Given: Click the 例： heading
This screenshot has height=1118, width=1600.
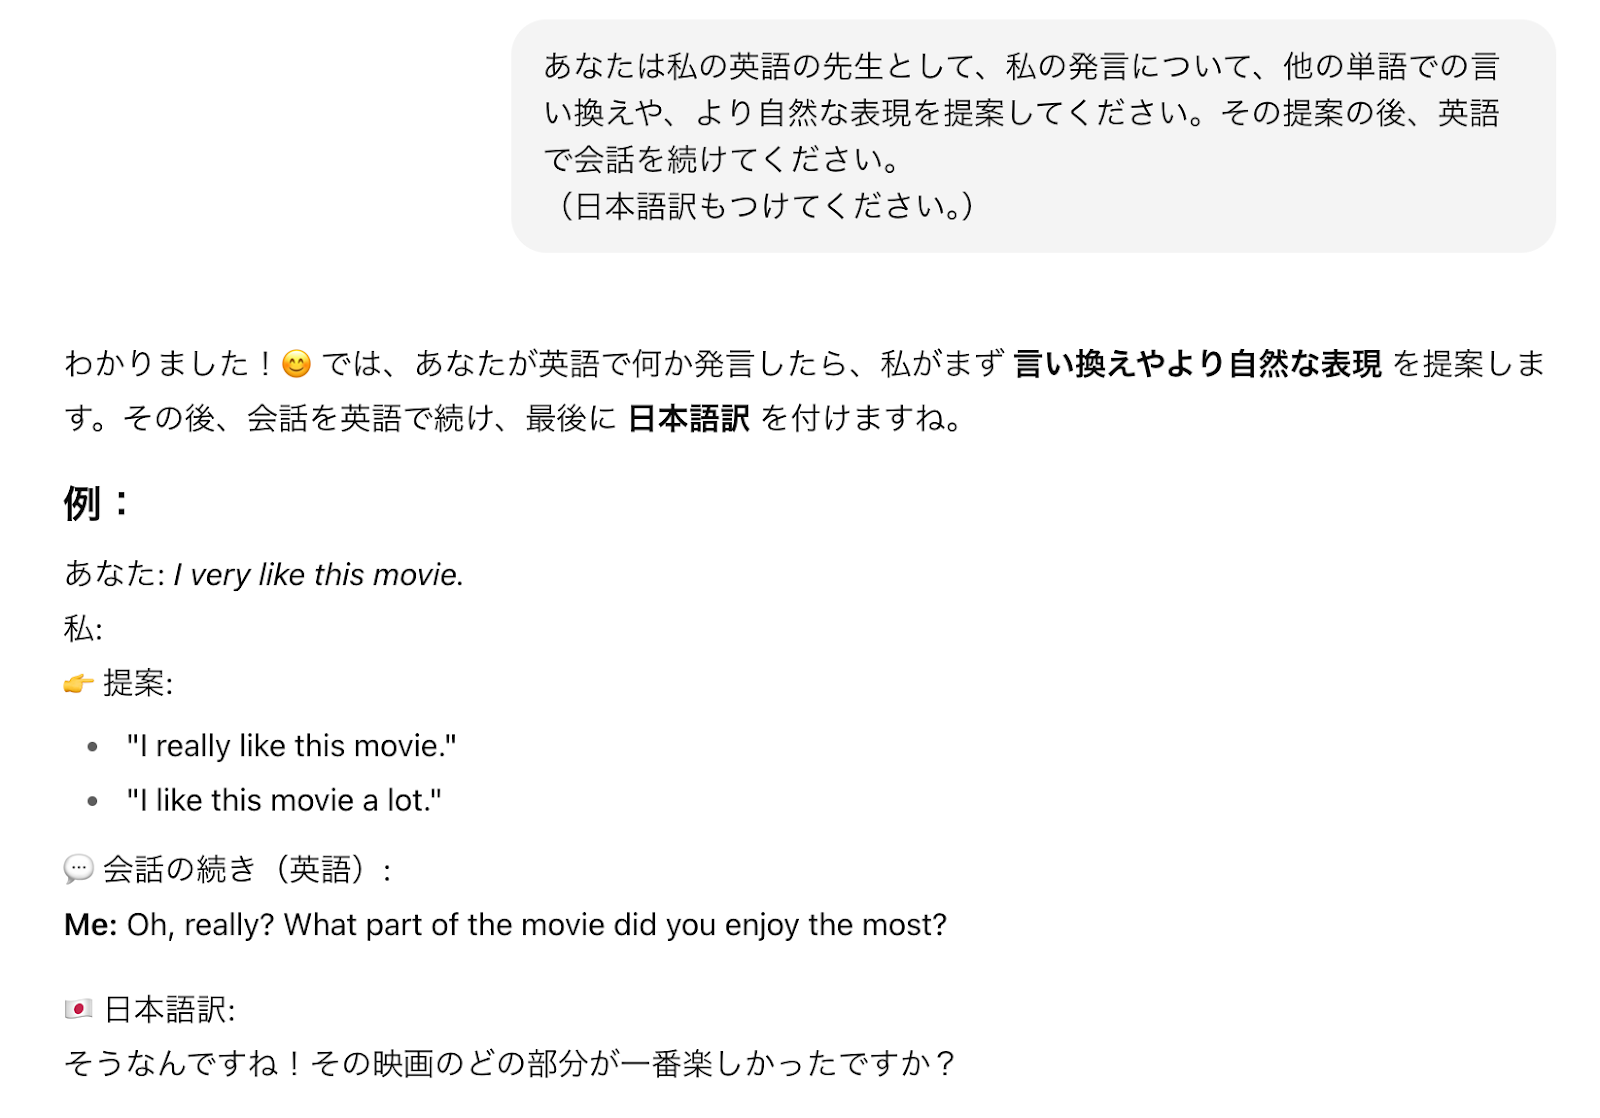Looking at the screenshot, I should pyautogui.click(x=97, y=503).
